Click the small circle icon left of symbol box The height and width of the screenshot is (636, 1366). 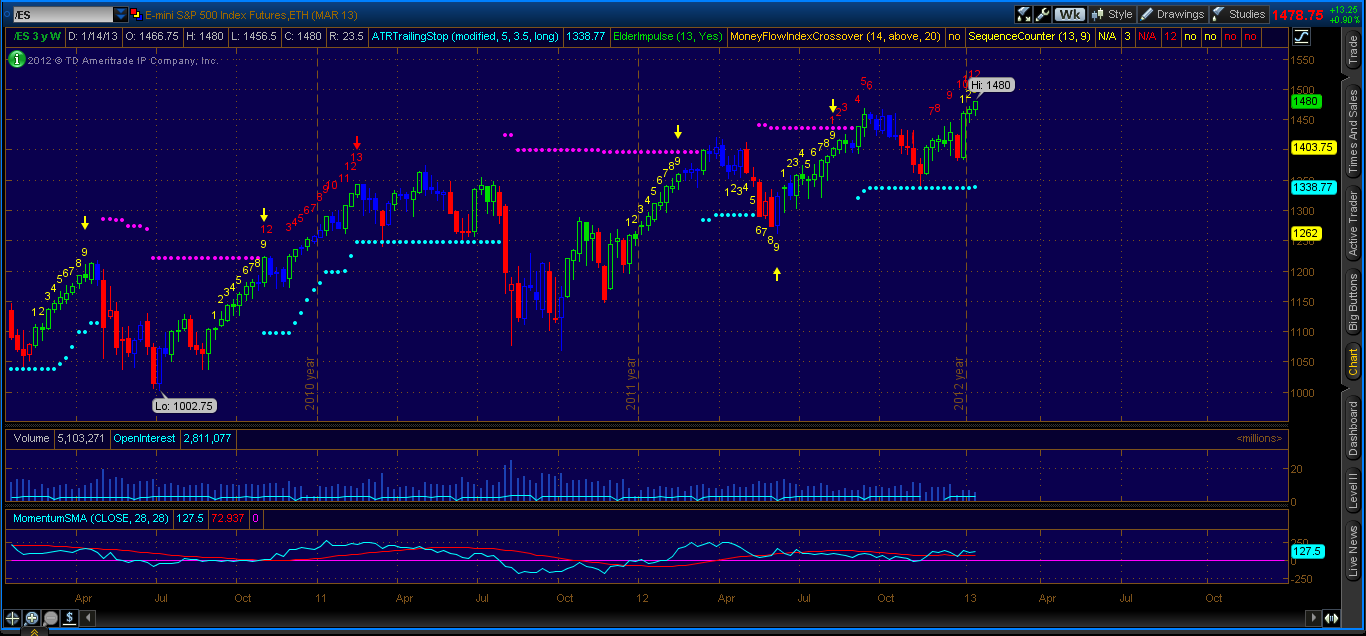coord(6,15)
